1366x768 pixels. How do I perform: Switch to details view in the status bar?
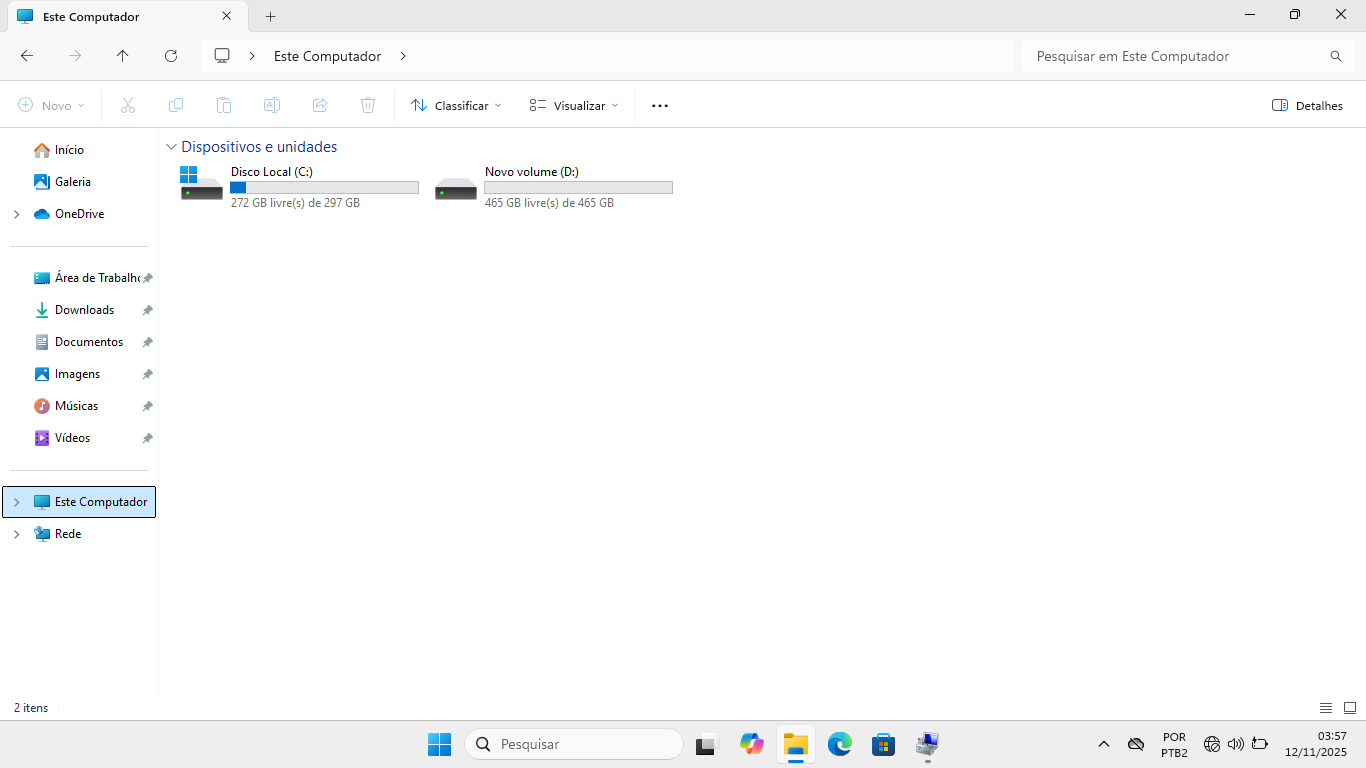[1325, 708]
